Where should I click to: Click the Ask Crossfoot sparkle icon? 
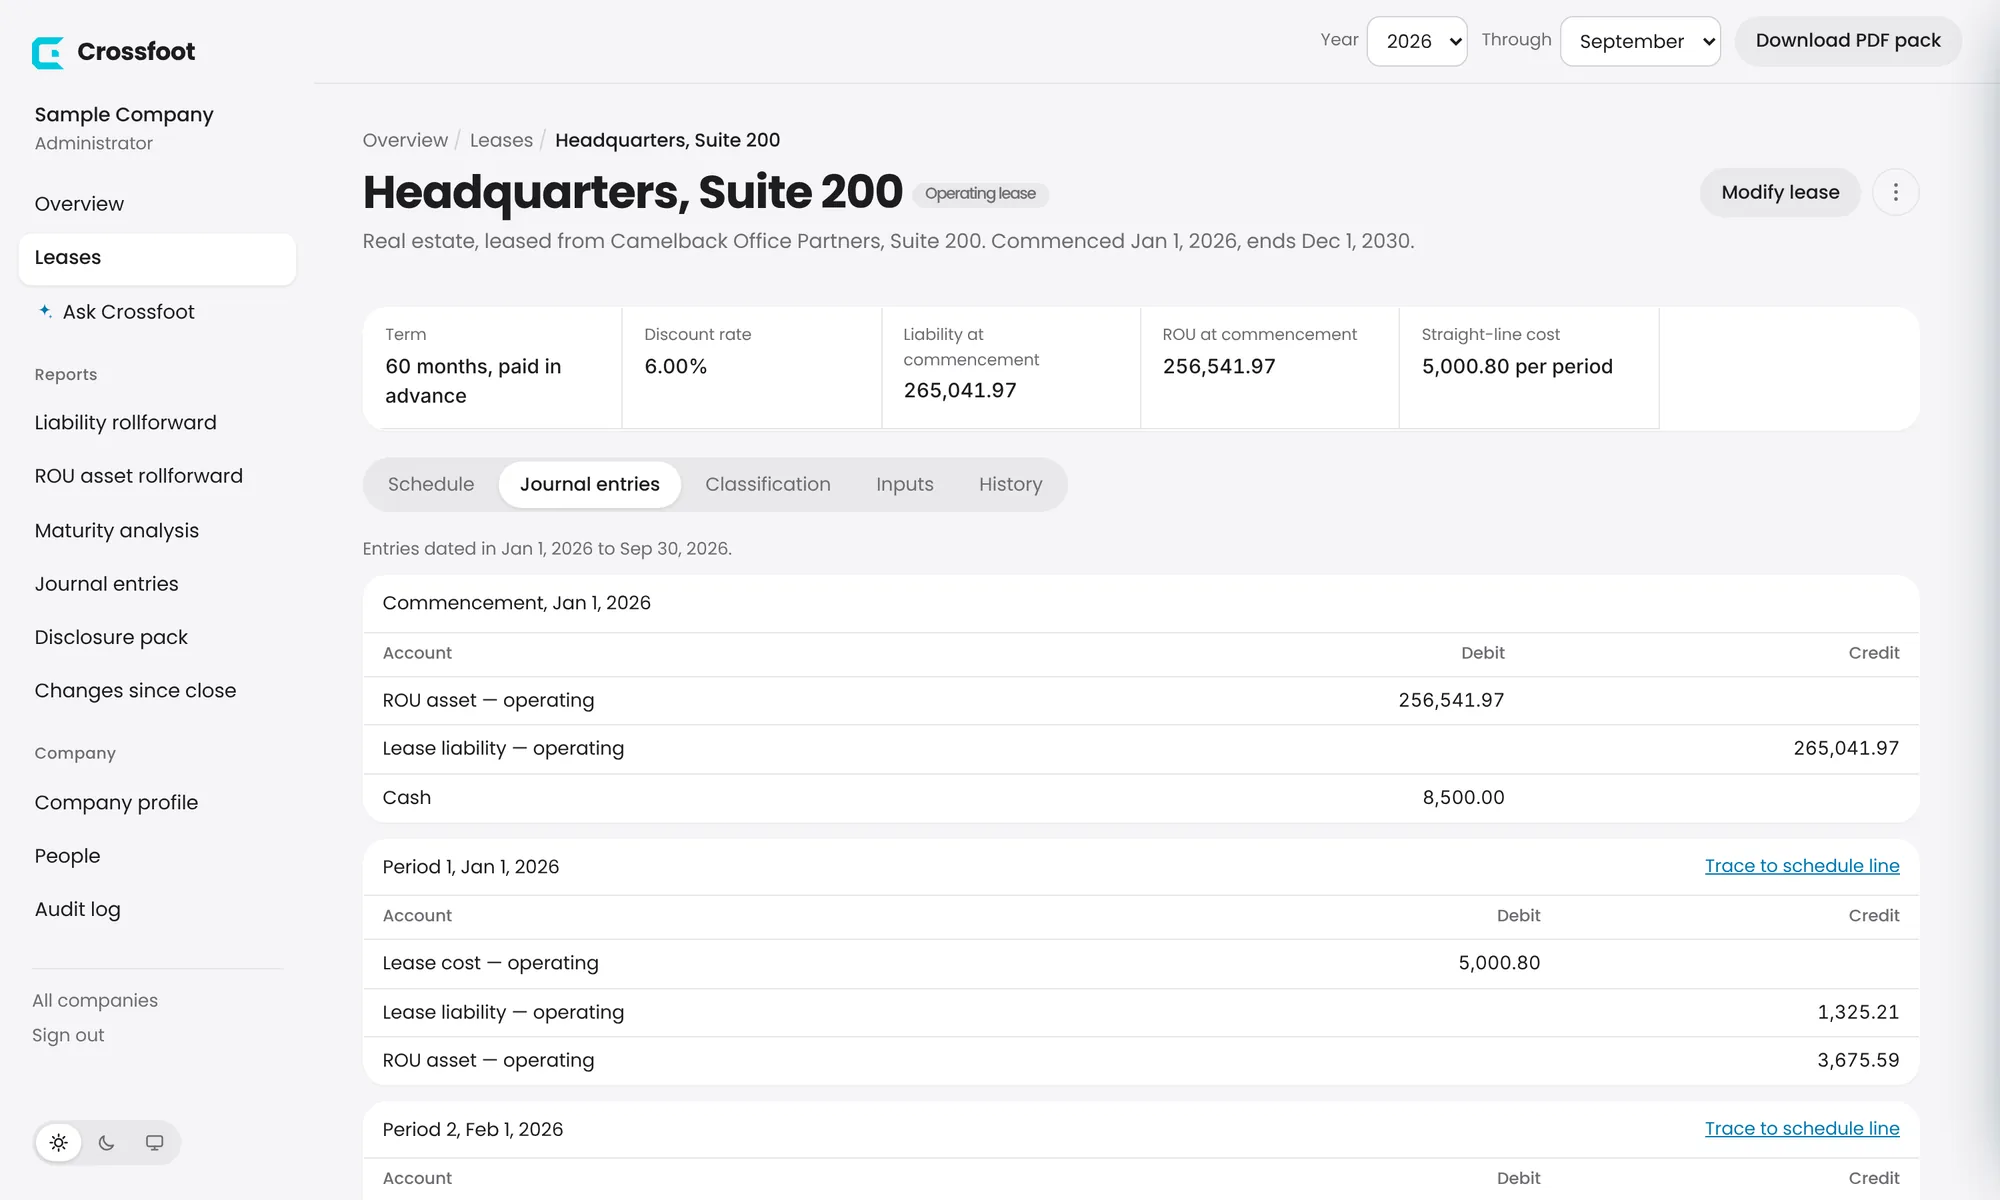pos(45,311)
